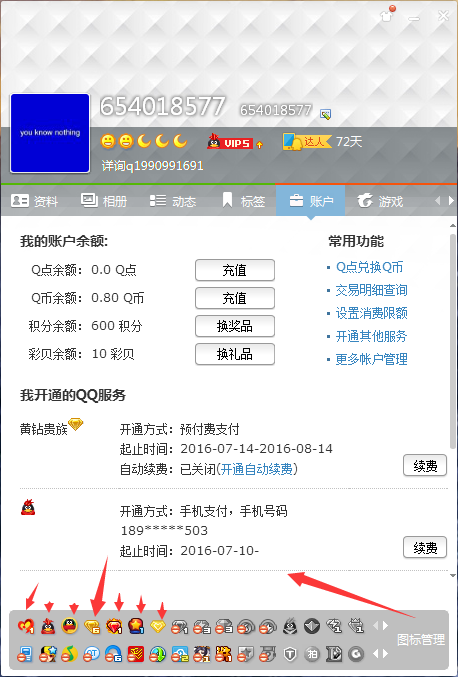Click the gray round G icon

(x=356, y=655)
